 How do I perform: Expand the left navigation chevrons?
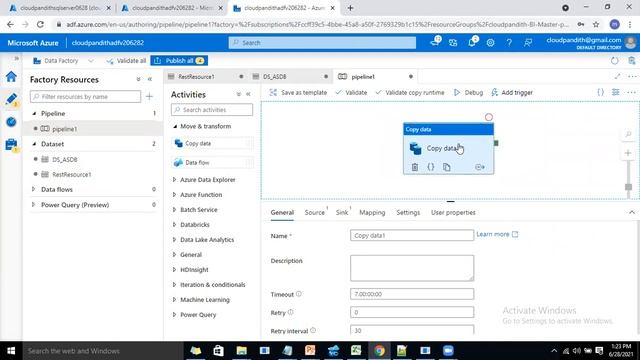point(16,58)
